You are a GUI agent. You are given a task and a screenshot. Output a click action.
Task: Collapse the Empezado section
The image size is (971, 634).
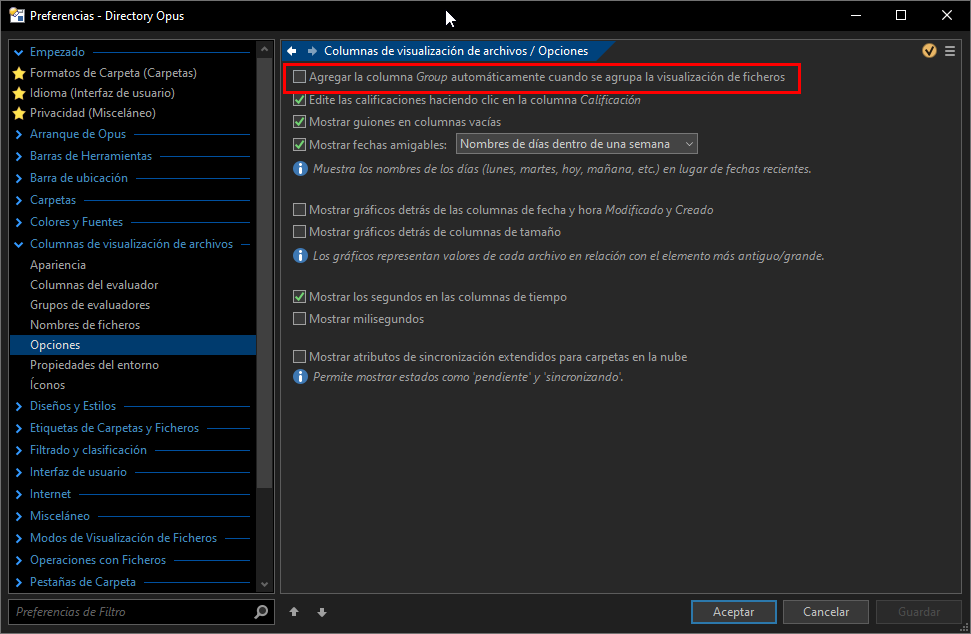click(19, 52)
